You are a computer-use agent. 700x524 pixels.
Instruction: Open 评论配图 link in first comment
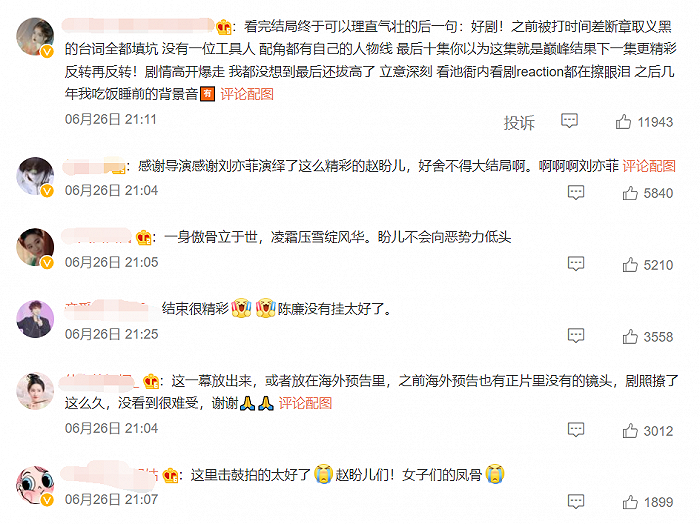[247, 94]
